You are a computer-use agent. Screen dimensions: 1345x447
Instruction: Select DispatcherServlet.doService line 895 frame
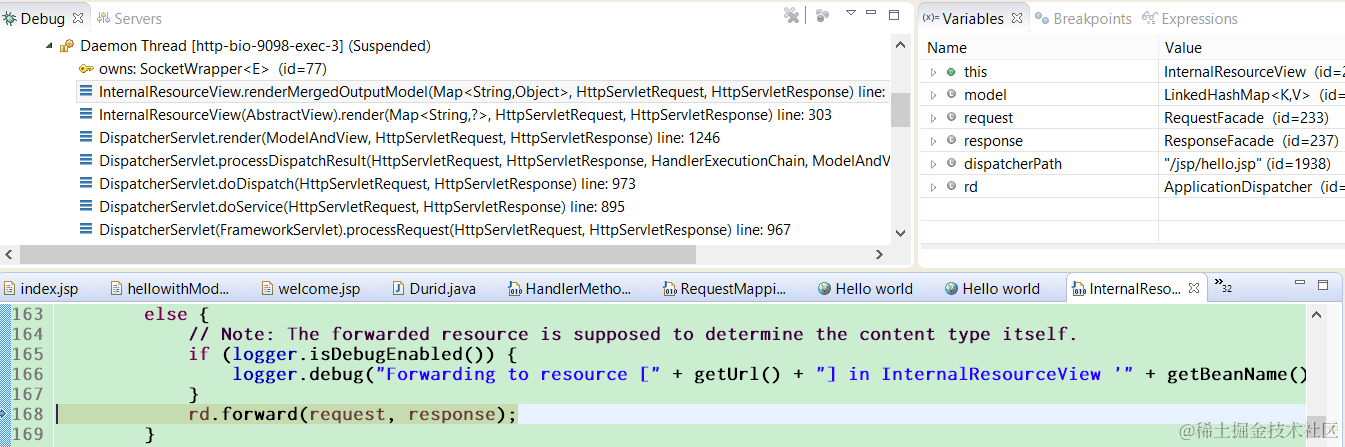click(x=361, y=207)
